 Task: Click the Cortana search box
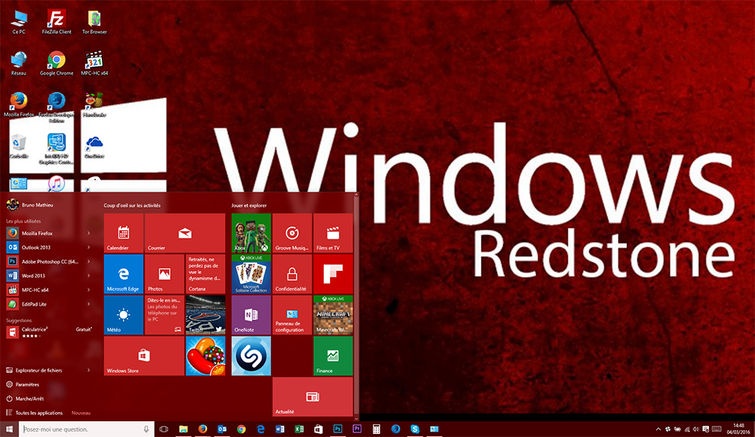click(x=87, y=429)
